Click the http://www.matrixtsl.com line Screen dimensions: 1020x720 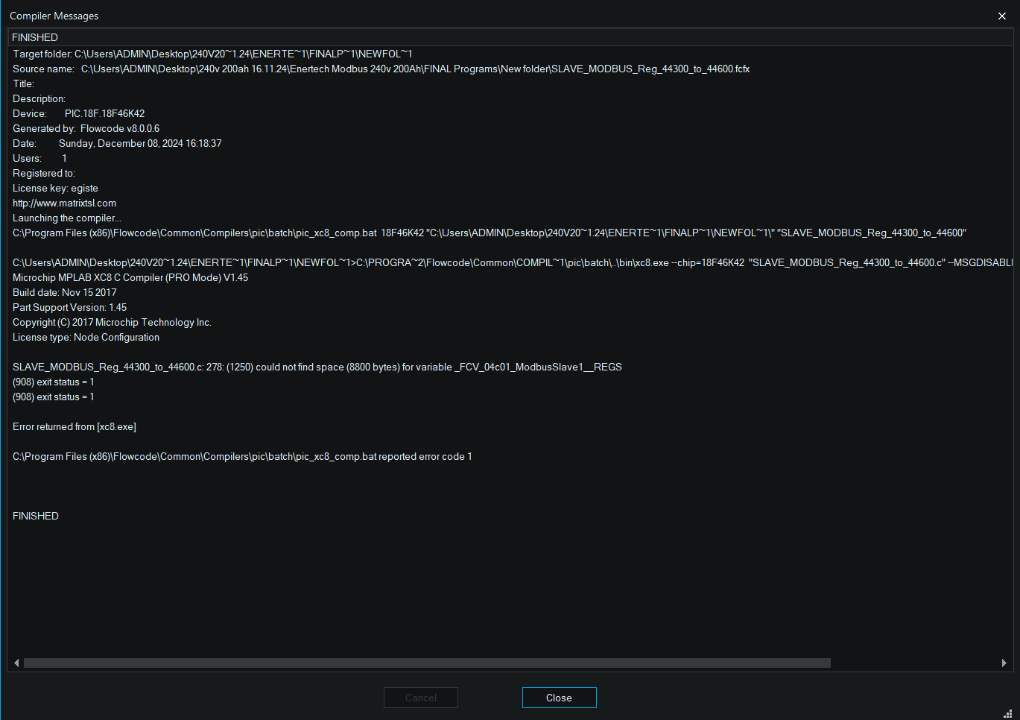64,203
